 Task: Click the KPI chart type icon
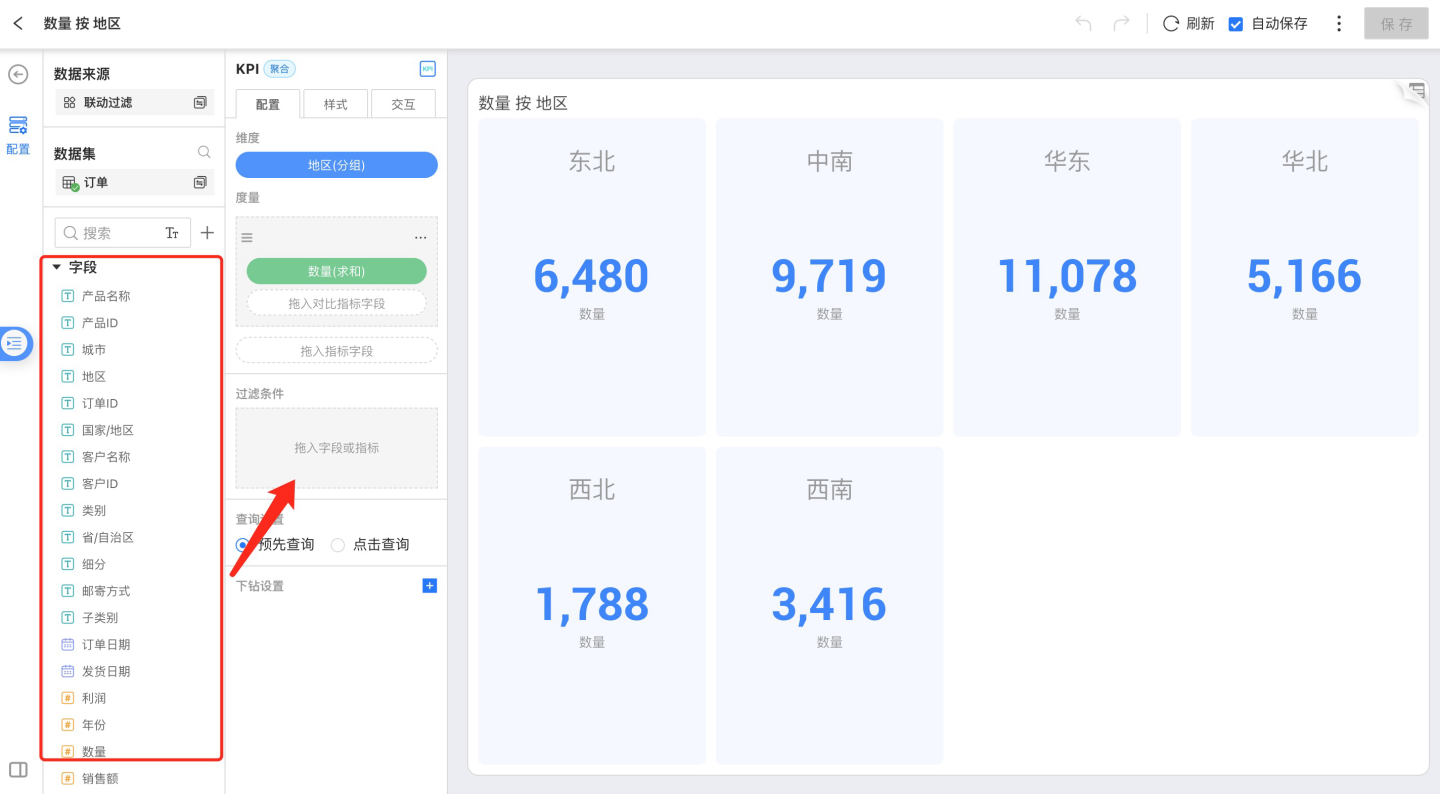point(427,69)
